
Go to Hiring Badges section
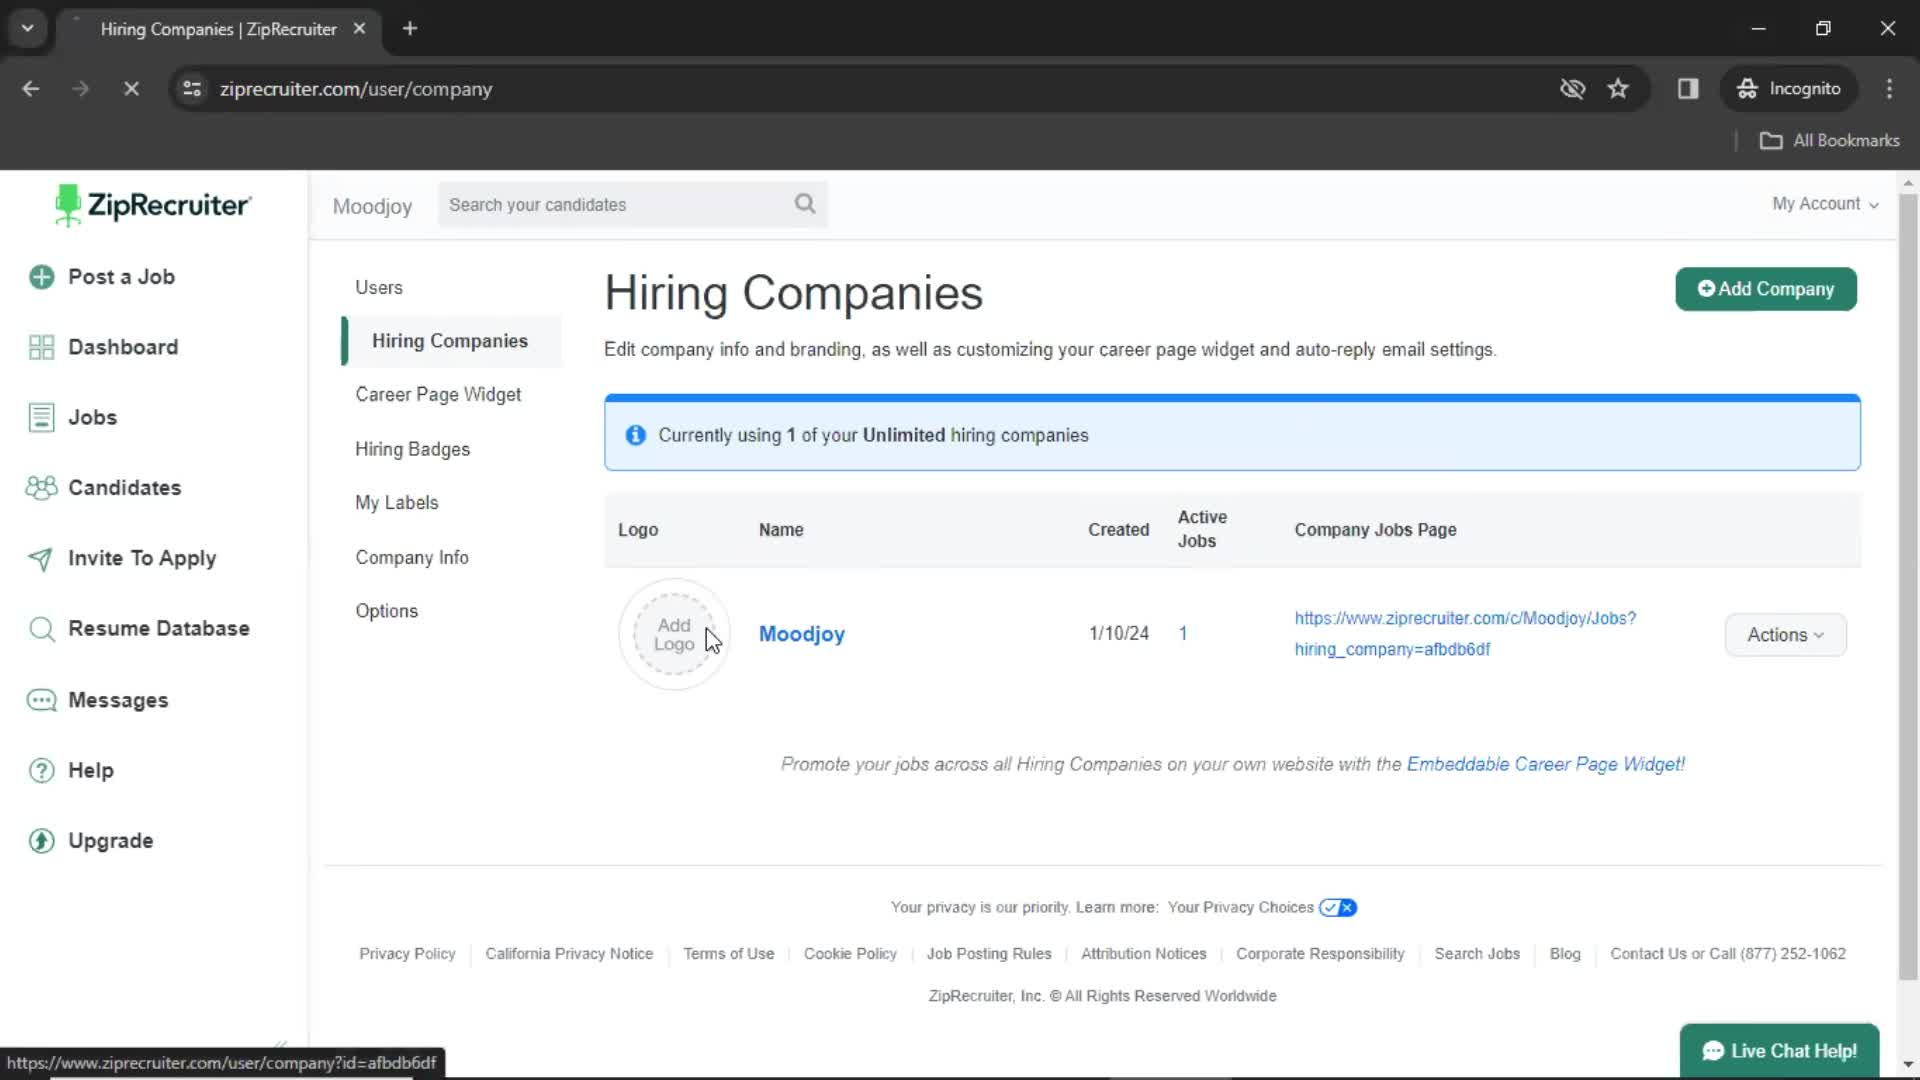point(412,449)
